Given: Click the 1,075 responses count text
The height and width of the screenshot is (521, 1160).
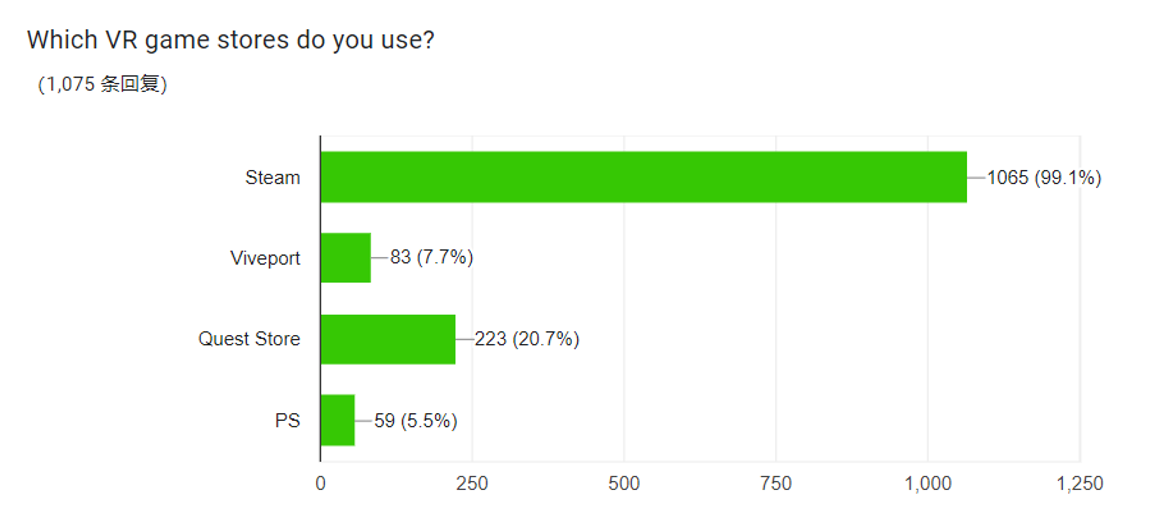Looking at the screenshot, I should coord(103,85).
